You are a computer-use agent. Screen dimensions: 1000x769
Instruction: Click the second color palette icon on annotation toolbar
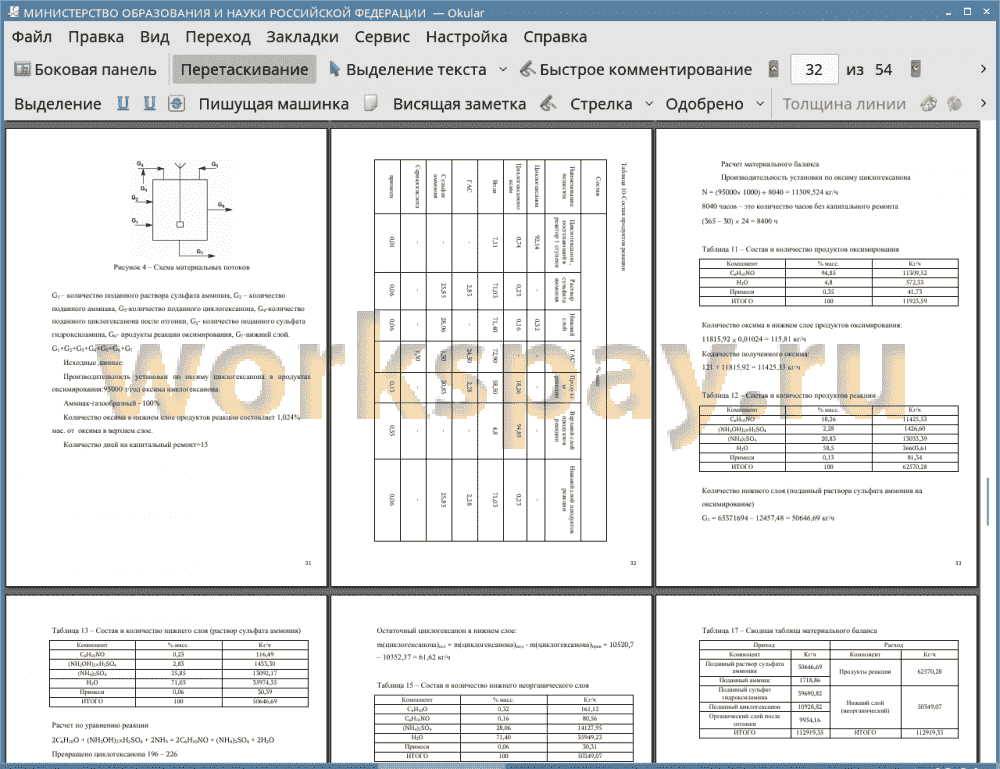[954, 103]
